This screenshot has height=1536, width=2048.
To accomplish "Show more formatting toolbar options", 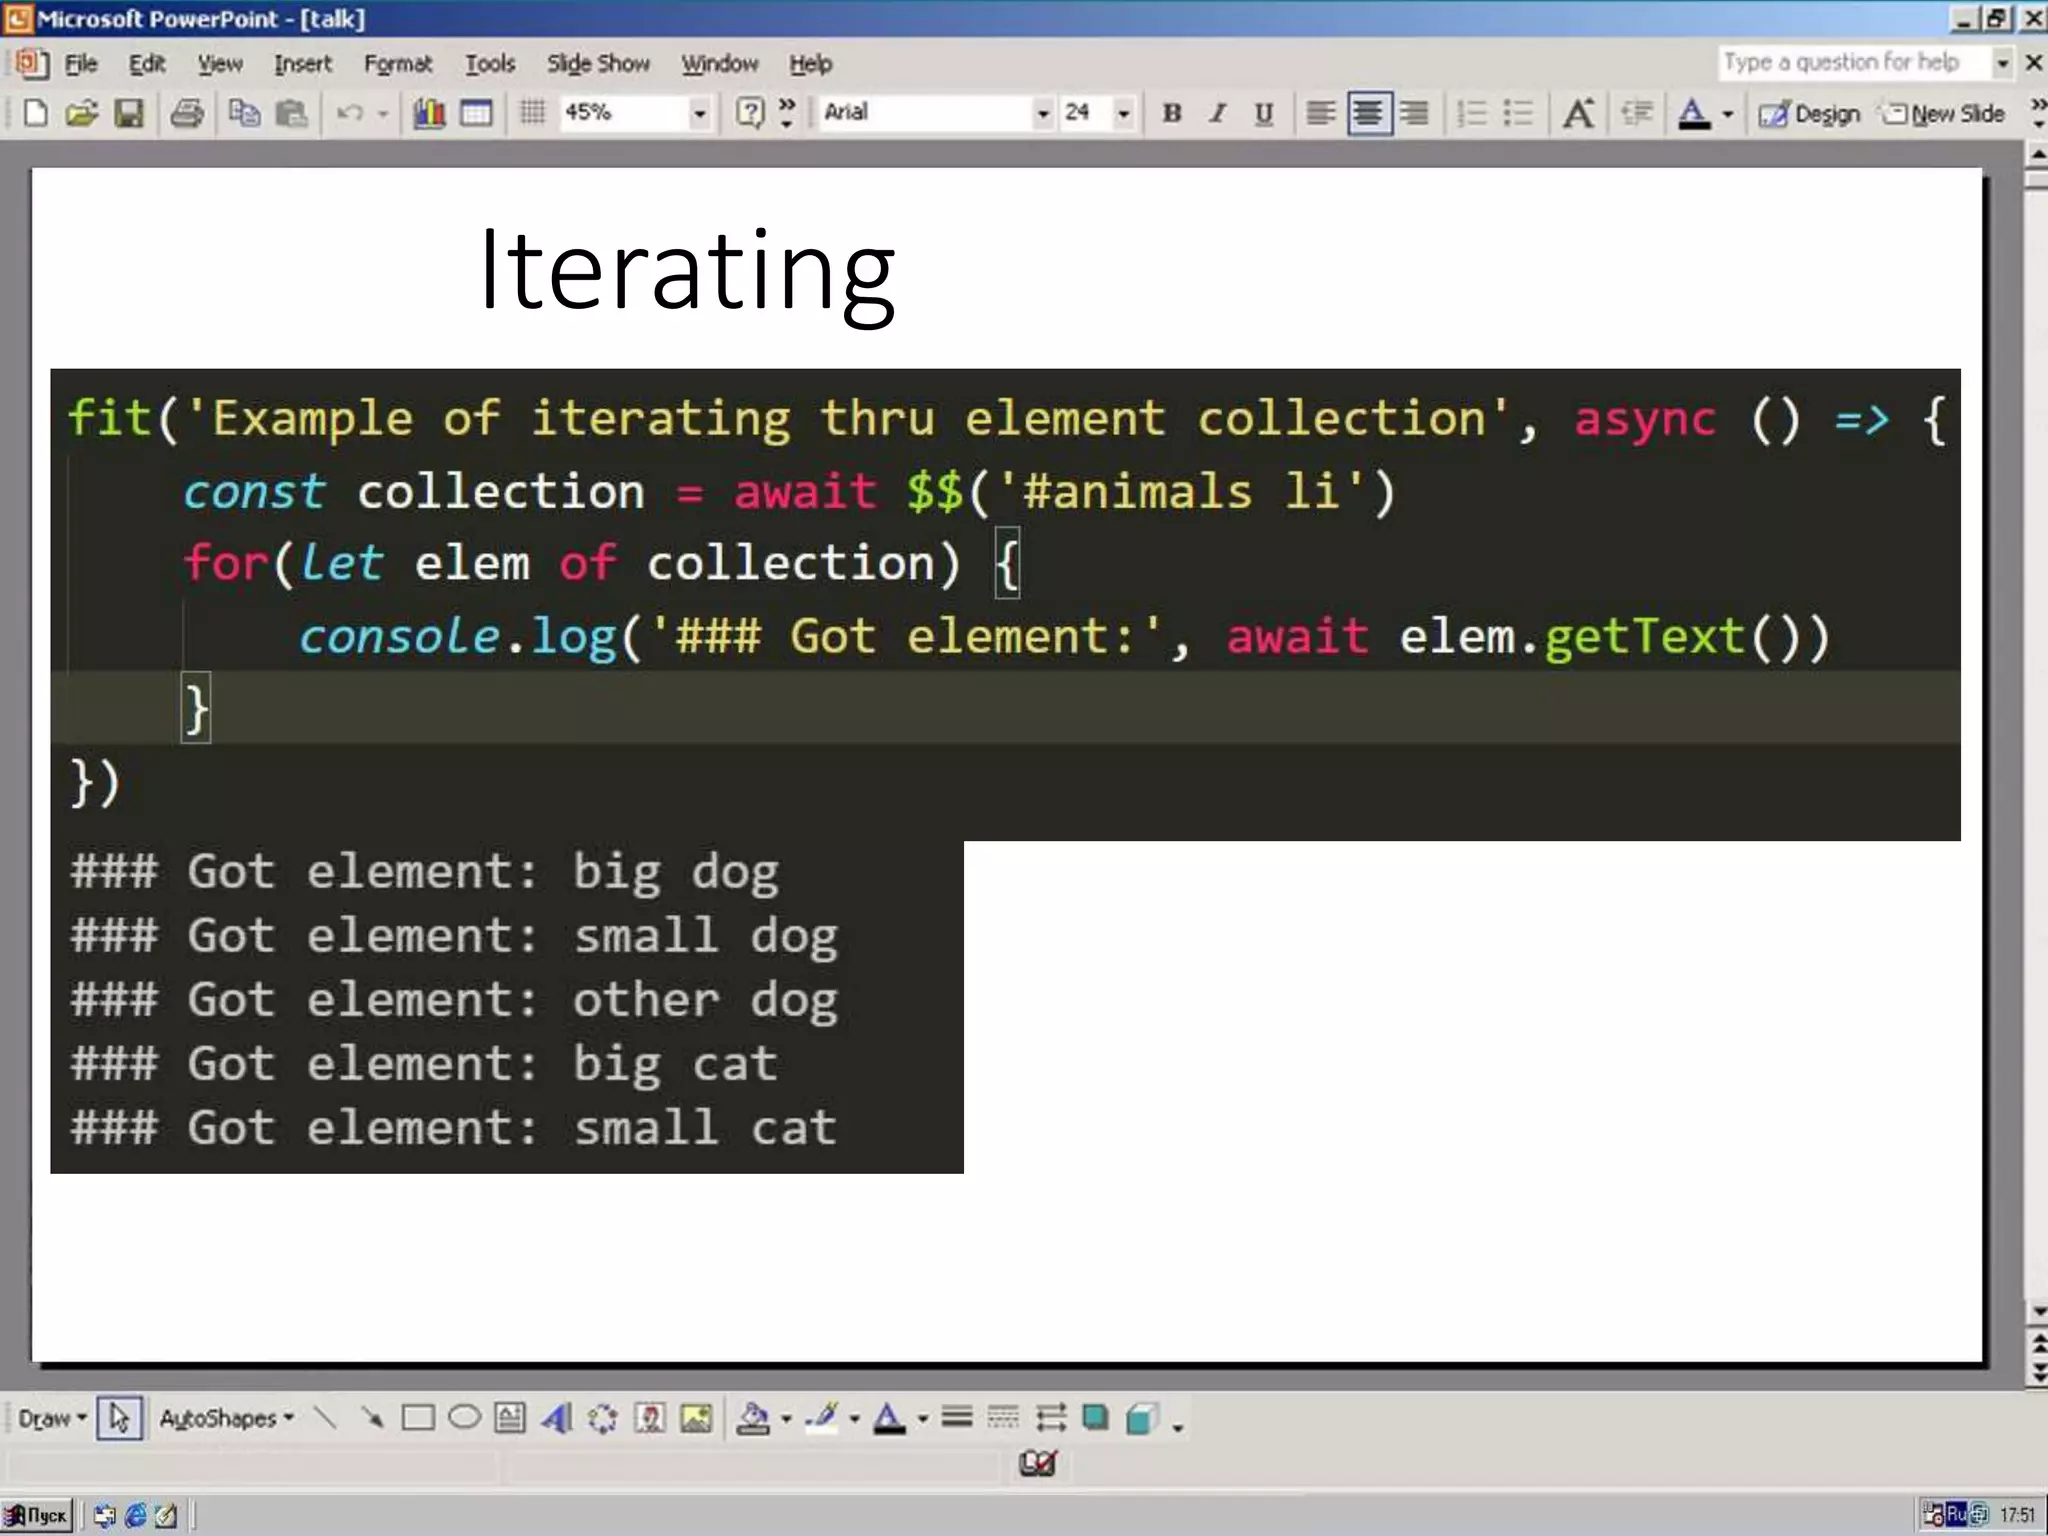I will coord(2038,113).
